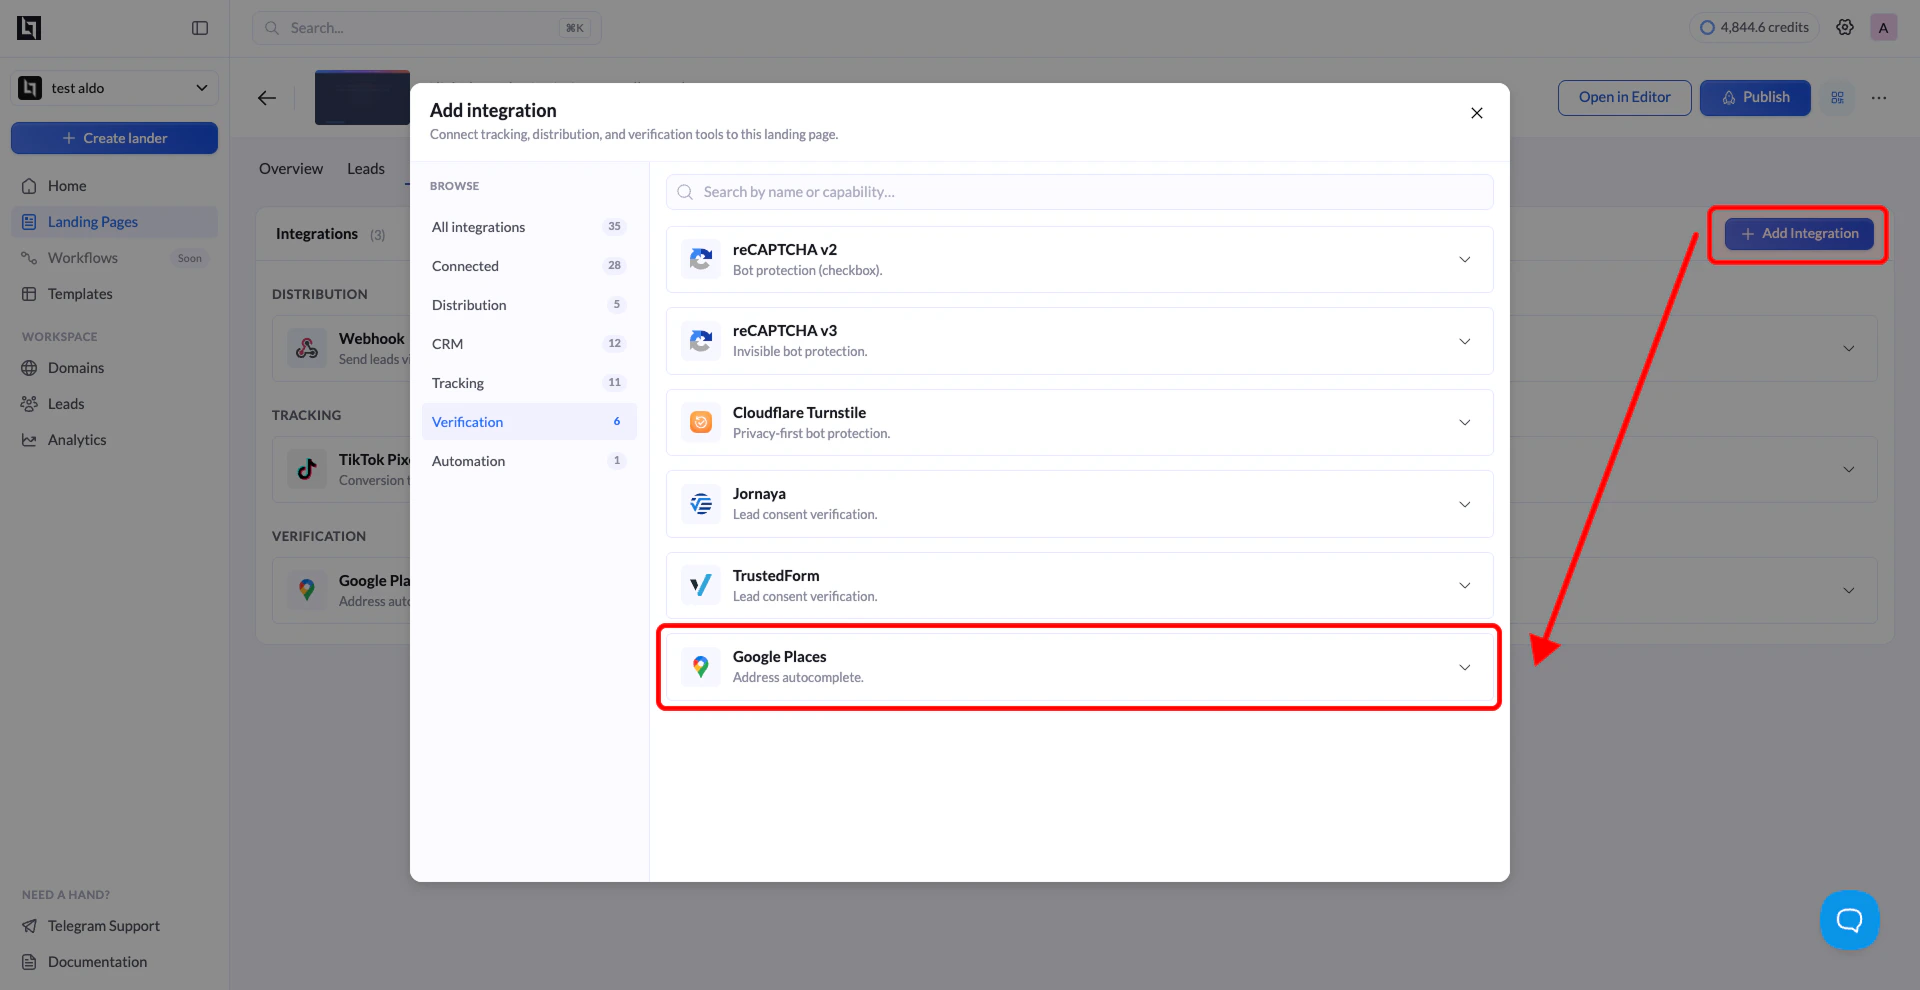The width and height of the screenshot is (1920, 990).
Task: Open user avatar A menu
Action: [x=1883, y=27]
